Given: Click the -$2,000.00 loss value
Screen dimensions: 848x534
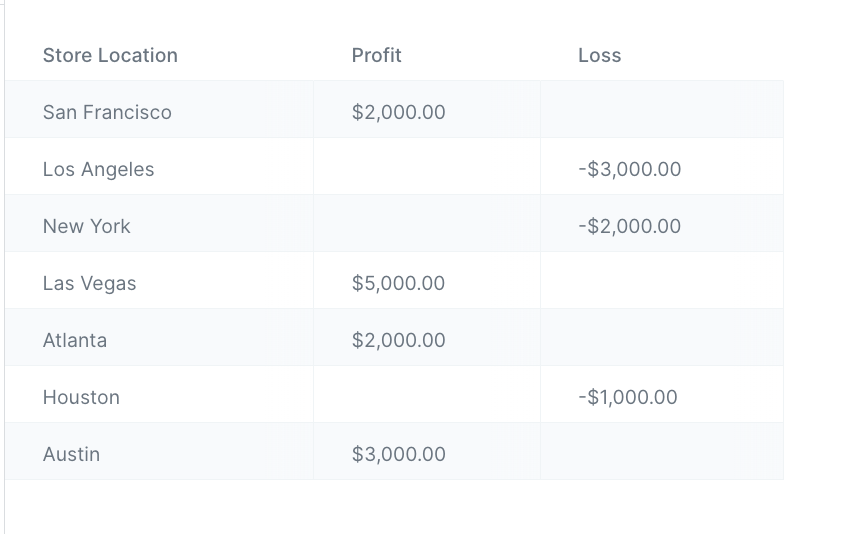Looking at the screenshot, I should click(629, 227).
